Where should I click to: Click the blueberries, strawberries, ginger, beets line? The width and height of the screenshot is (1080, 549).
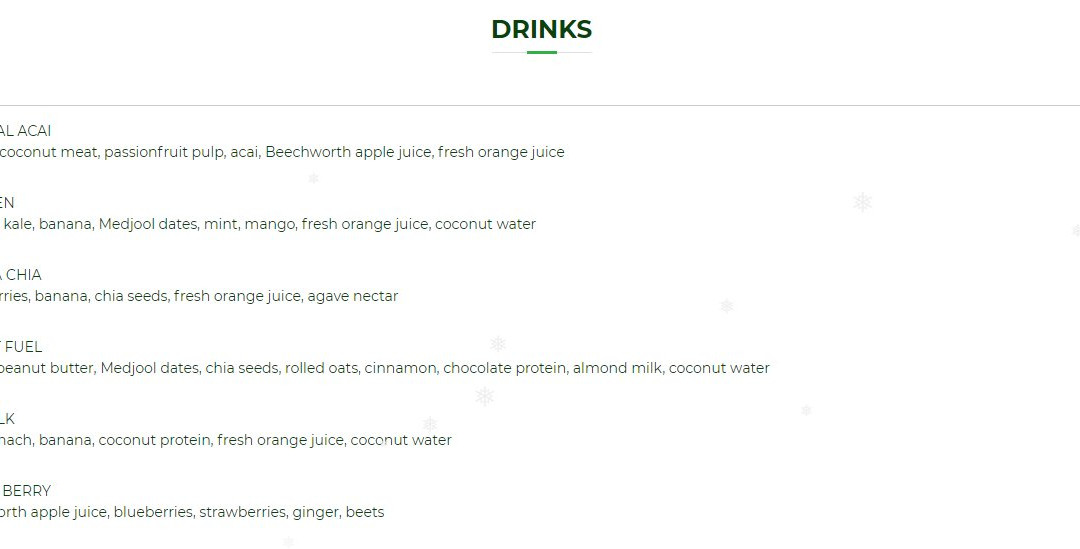click(x=192, y=512)
